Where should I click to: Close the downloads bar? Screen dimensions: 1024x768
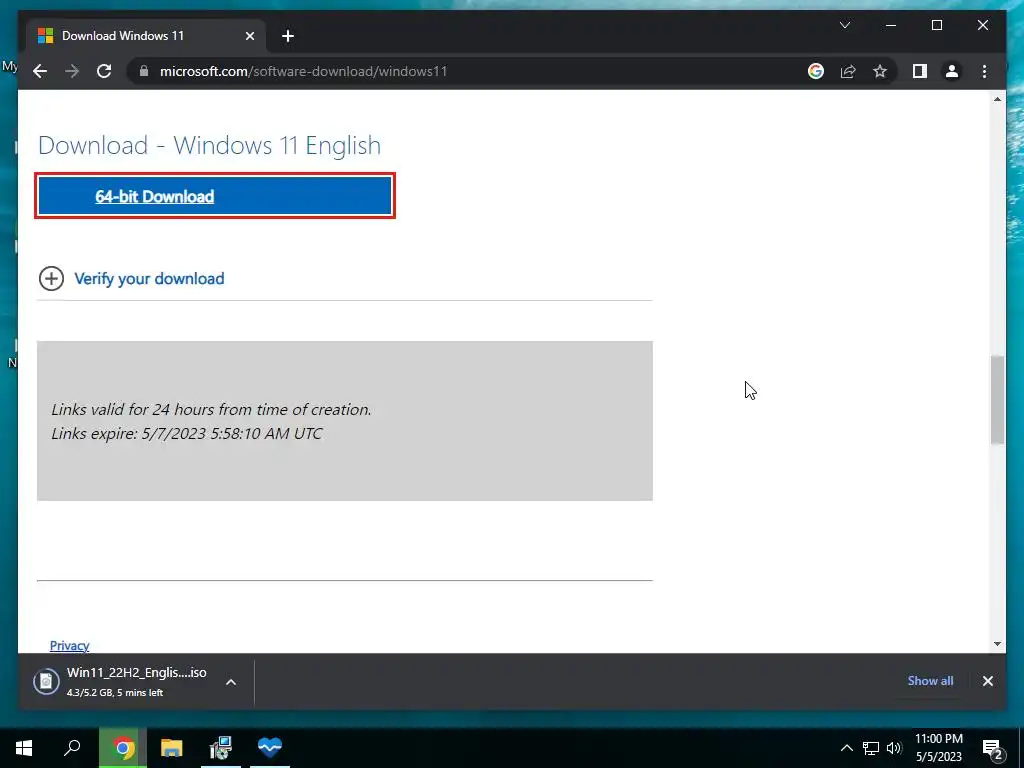point(987,681)
